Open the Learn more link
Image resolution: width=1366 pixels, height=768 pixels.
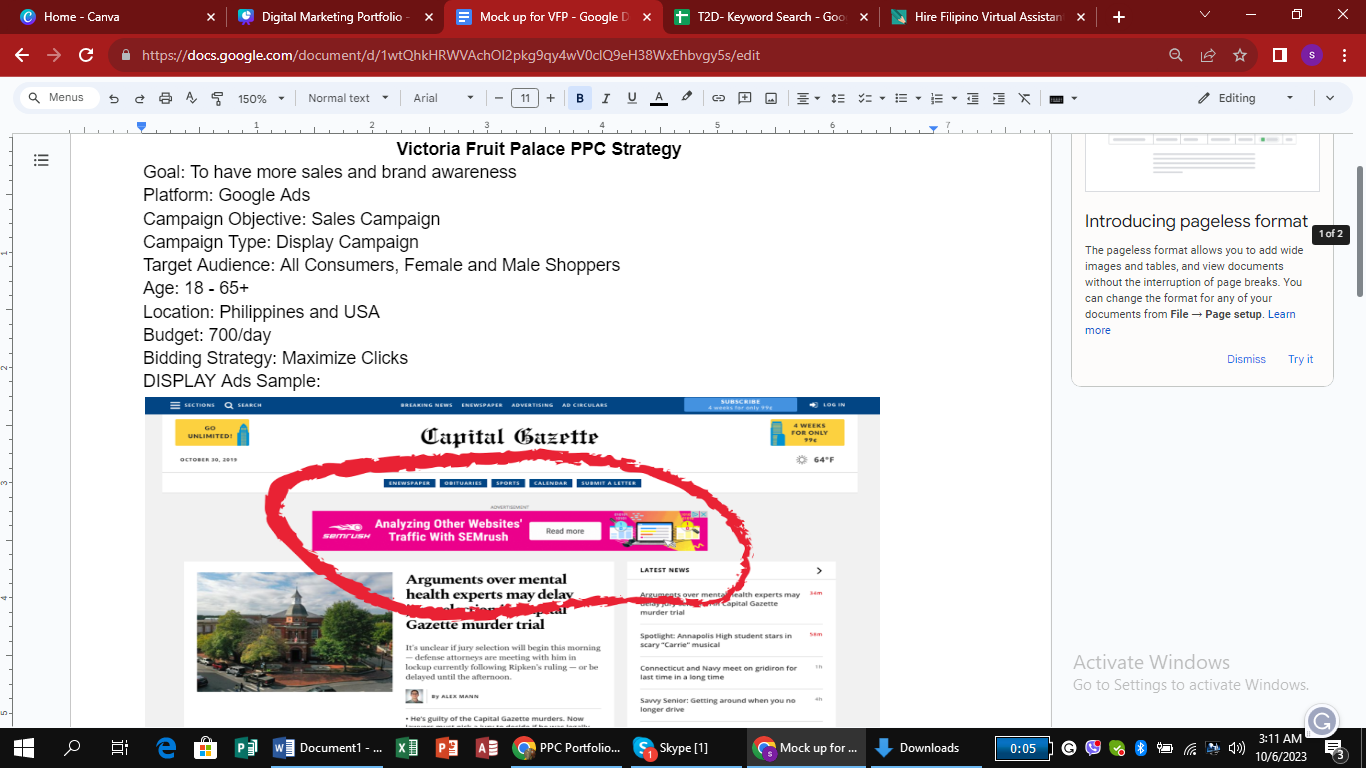click(1190, 322)
